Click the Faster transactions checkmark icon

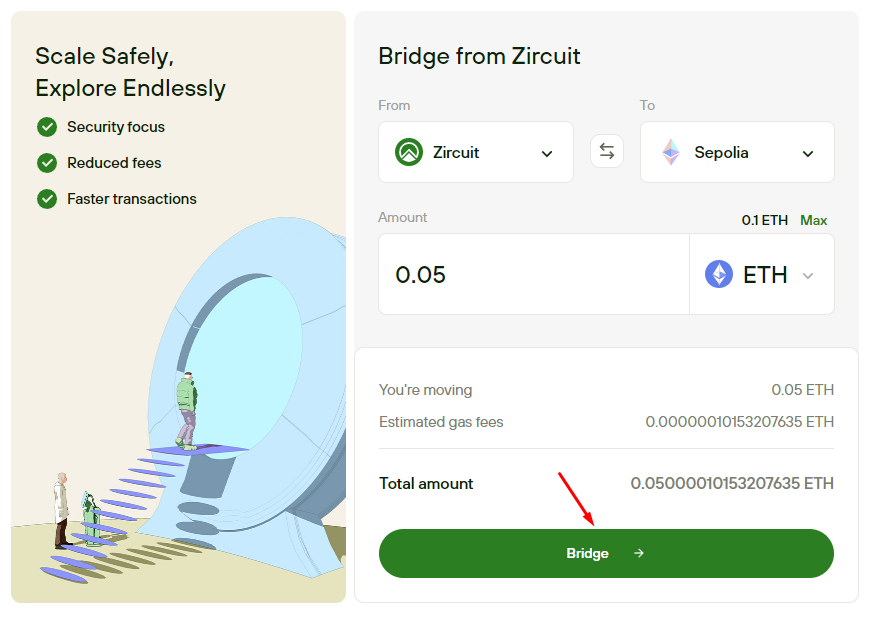pyautogui.click(x=47, y=199)
